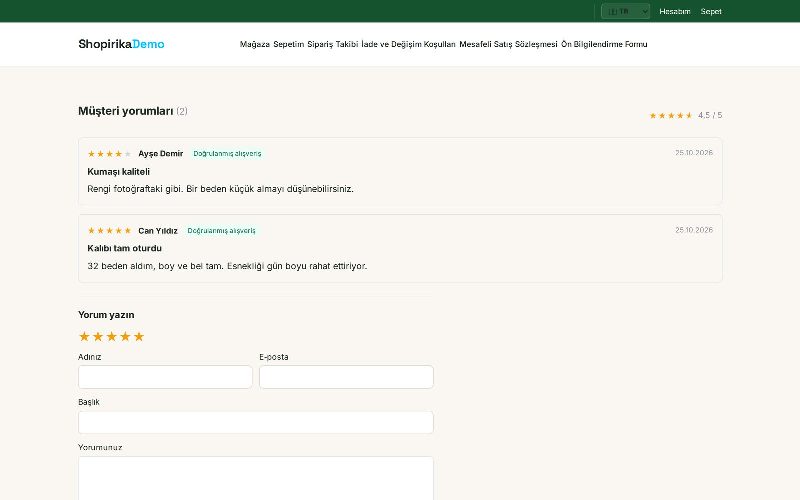Click the review text starting 'Rengi fotoğraftaki gibi'
Screen dimensions: 800x500
(x=220, y=189)
